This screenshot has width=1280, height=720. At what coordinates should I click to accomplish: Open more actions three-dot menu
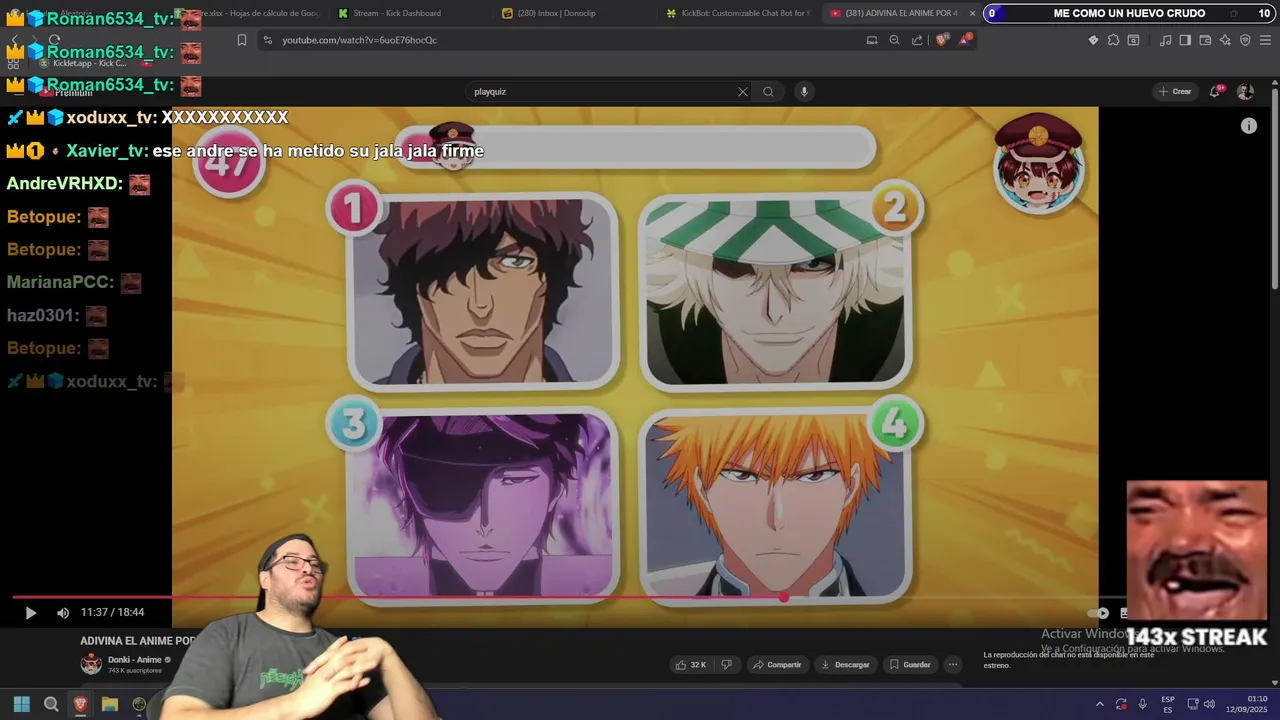[953, 665]
